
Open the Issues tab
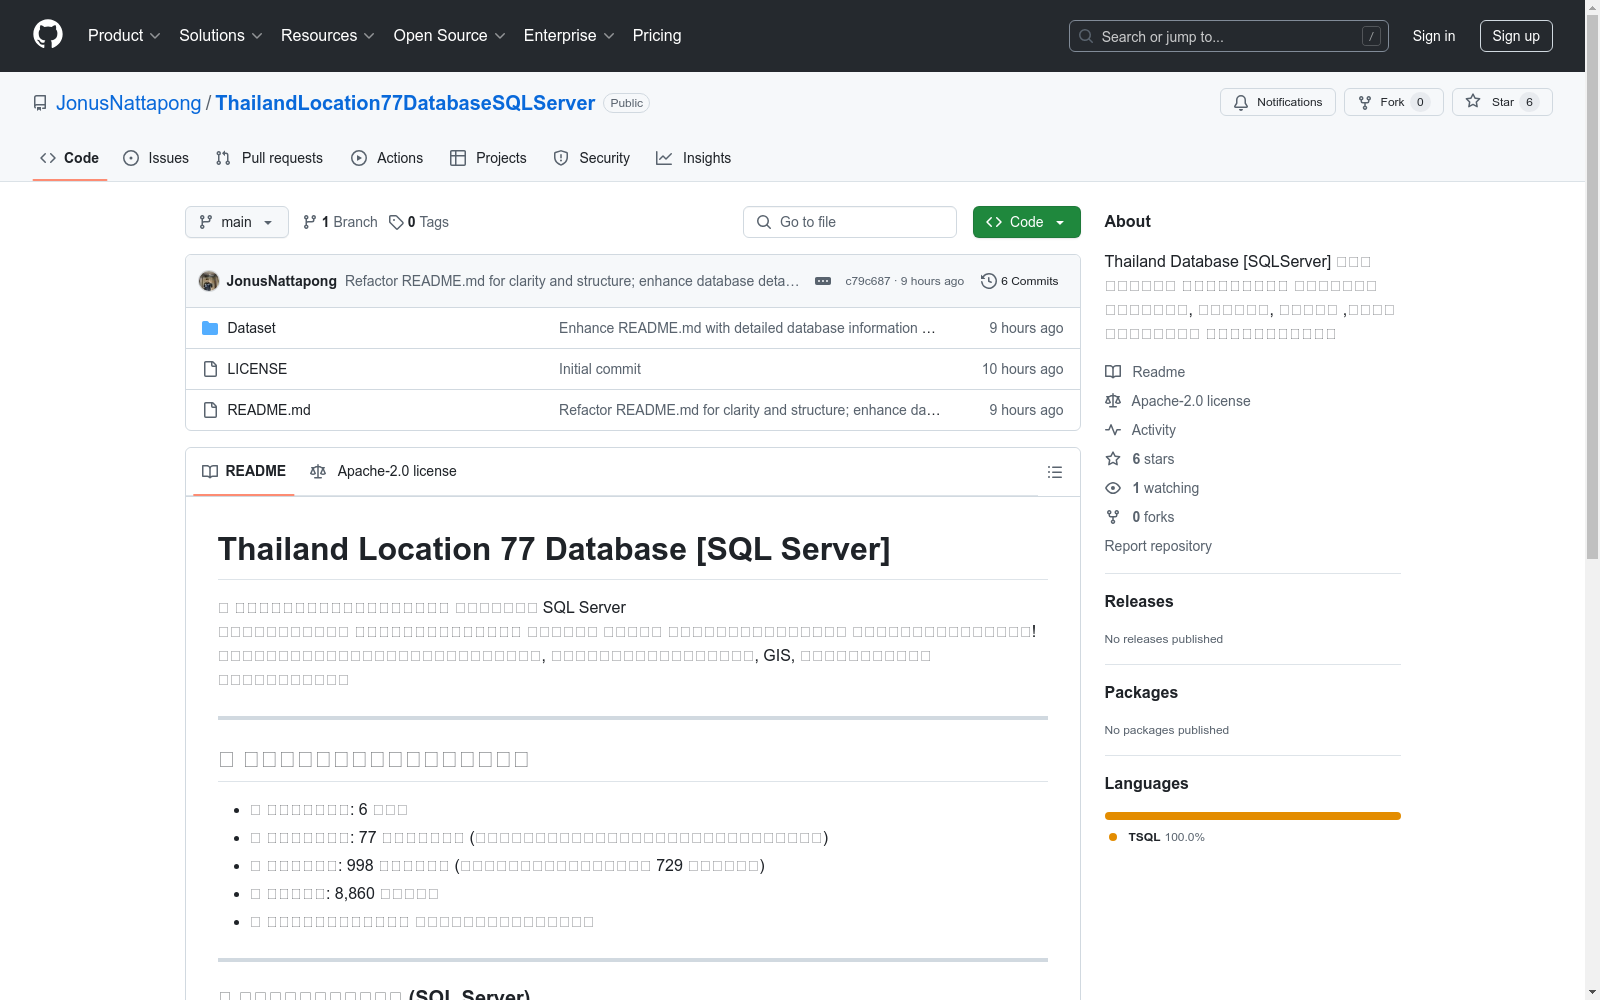coord(156,158)
